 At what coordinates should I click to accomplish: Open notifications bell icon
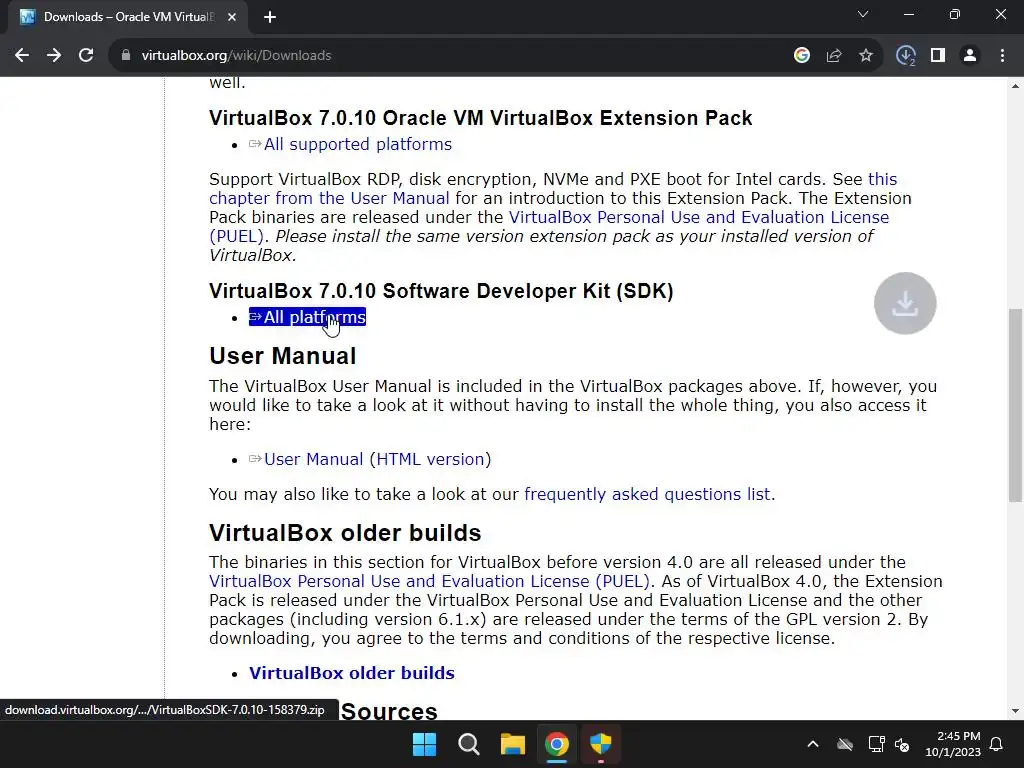point(997,744)
